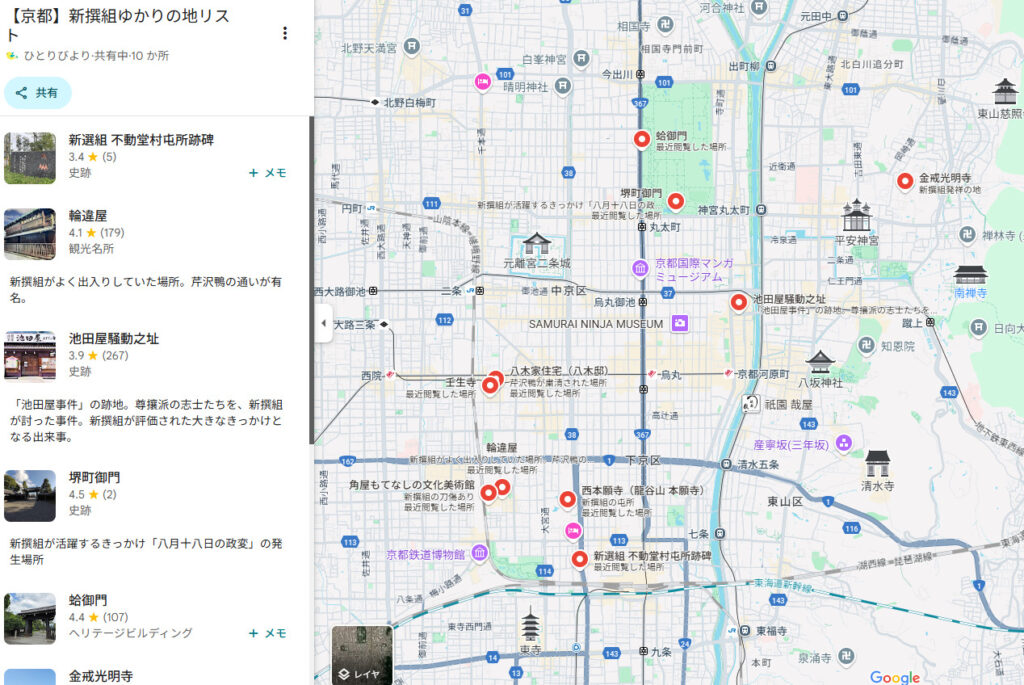Viewport: 1024px width, 685px height.
Task: Open 新選組 不動堂村屯所跡碑 thumbnail photo
Action: [x=29, y=158]
